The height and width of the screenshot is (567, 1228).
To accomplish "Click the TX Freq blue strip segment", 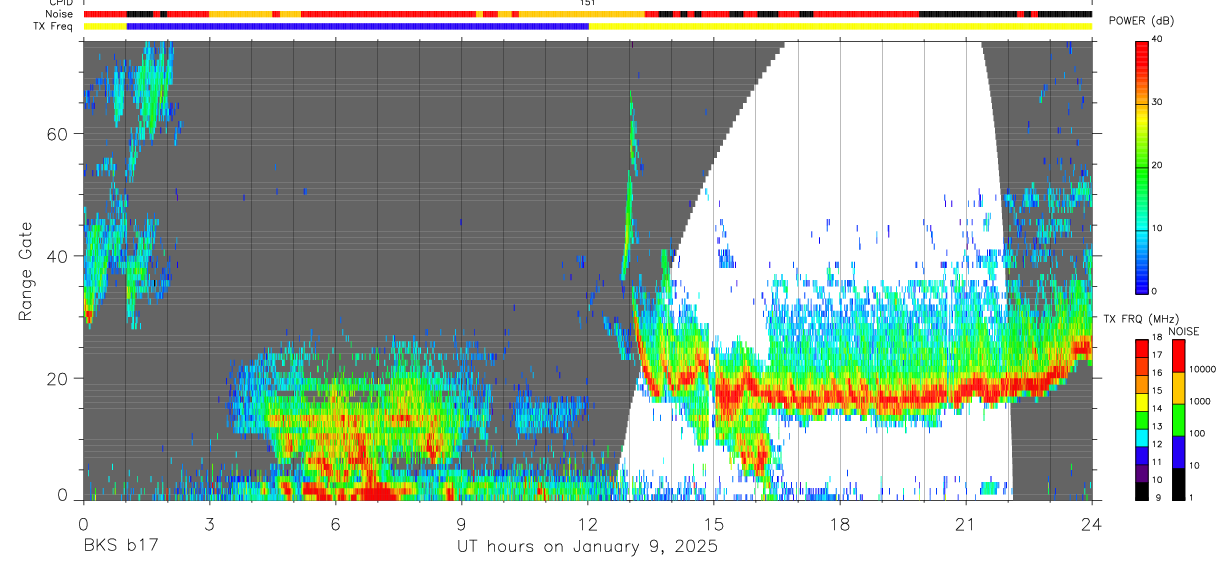I will point(357,26).
